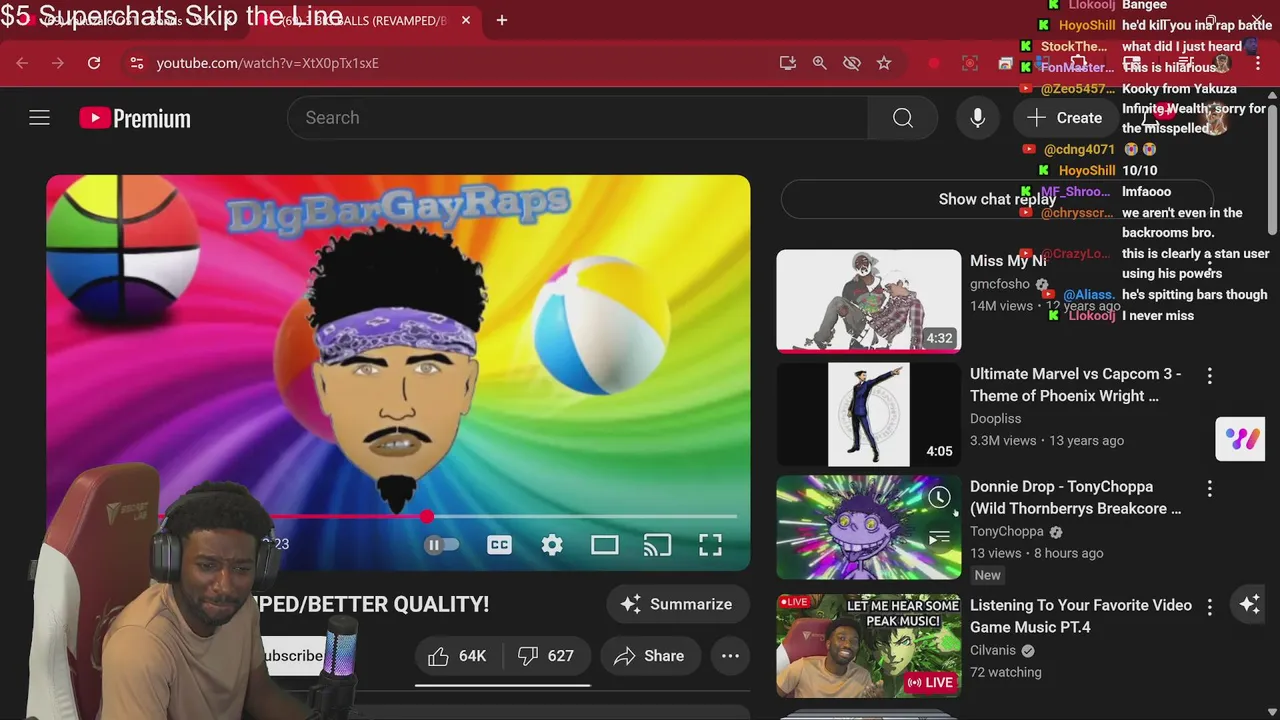Go back with the browser back arrow
This screenshot has height=720, width=1280.
[22, 63]
